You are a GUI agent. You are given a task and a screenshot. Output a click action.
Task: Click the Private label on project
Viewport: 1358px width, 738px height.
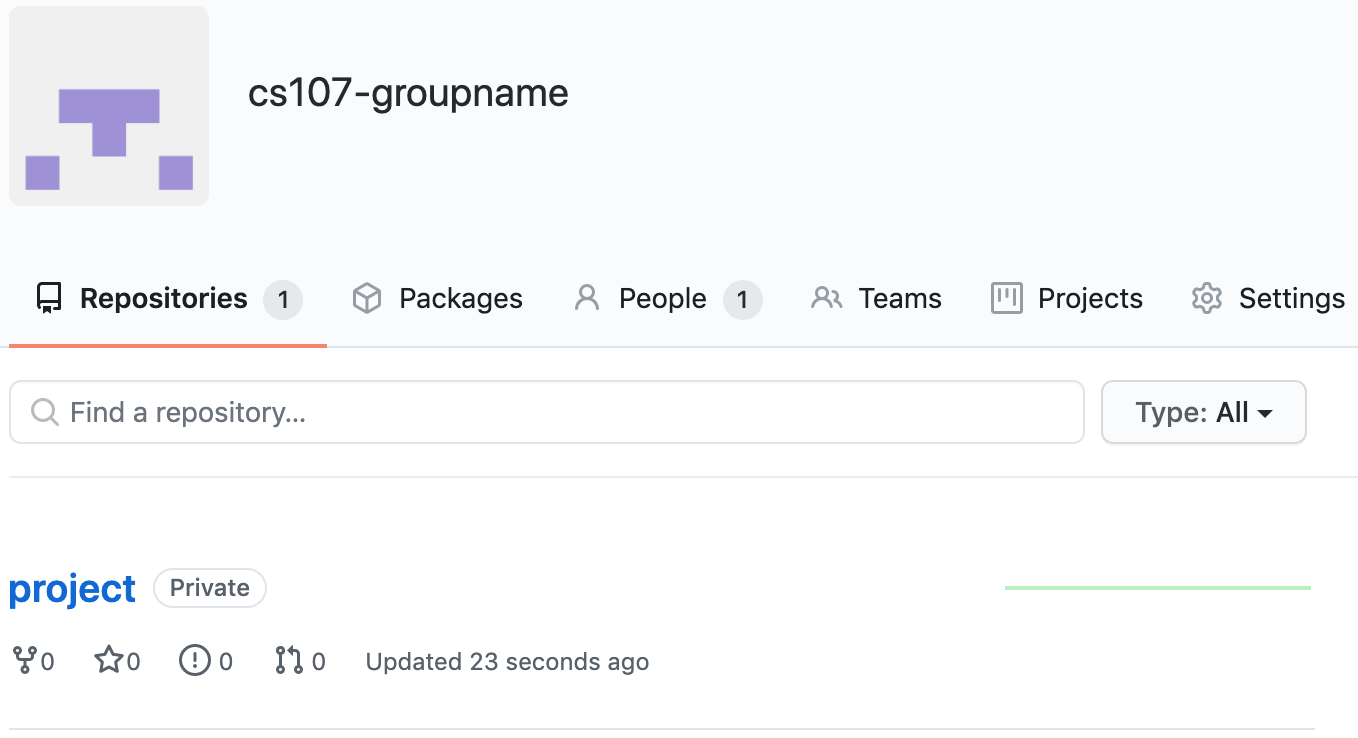tap(210, 588)
